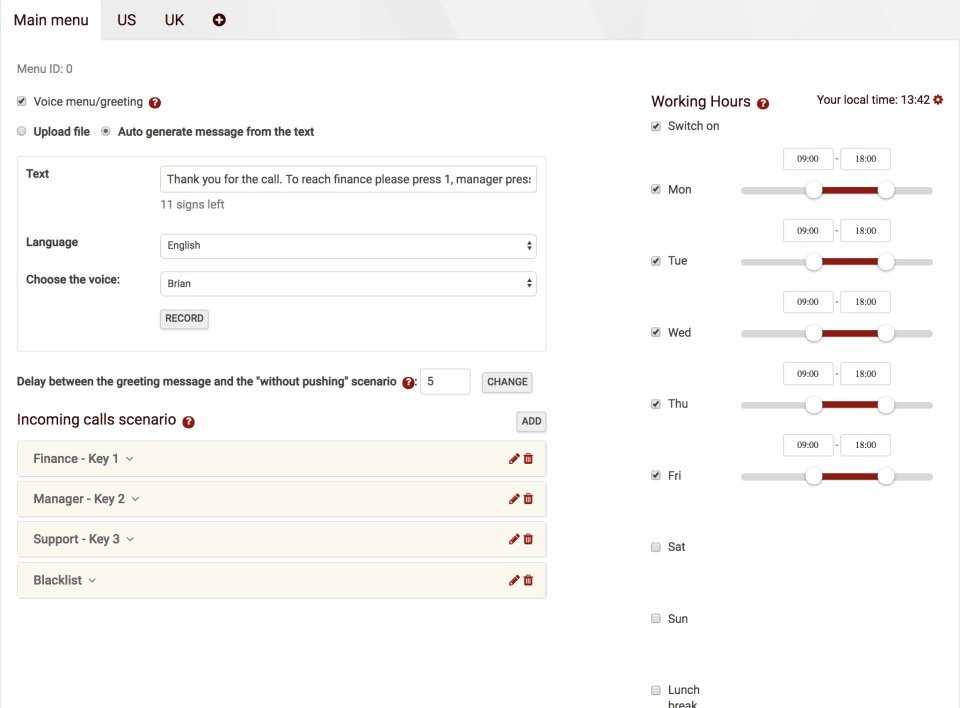
Task: Edit the Finance - Key 1 scenario
Action: (516, 458)
